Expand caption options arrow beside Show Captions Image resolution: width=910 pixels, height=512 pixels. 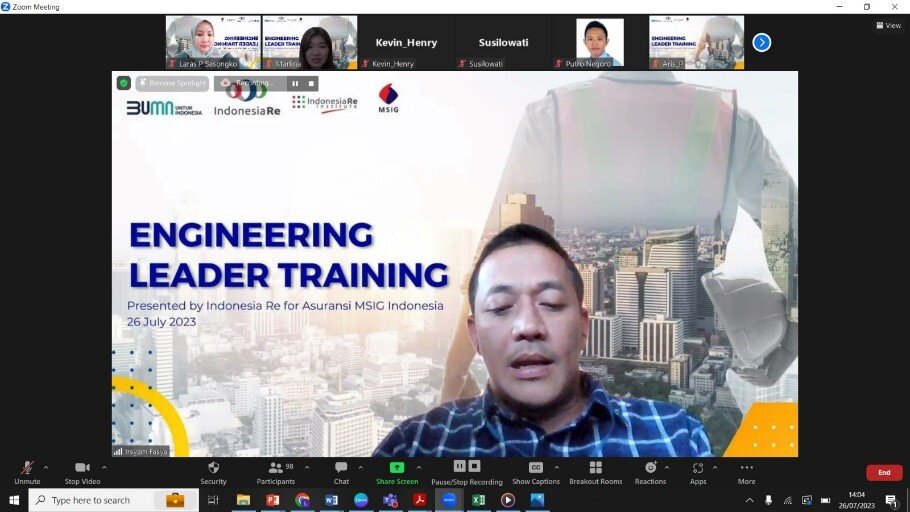click(x=557, y=467)
